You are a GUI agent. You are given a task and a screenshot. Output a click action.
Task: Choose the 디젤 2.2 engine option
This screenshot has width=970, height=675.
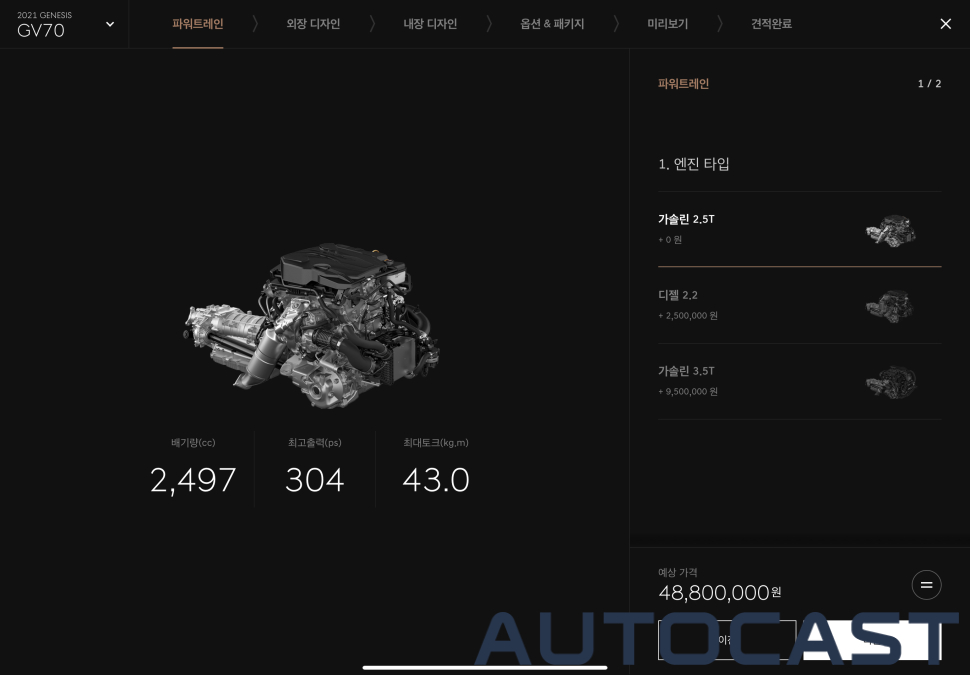pyautogui.click(x=799, y=305)
